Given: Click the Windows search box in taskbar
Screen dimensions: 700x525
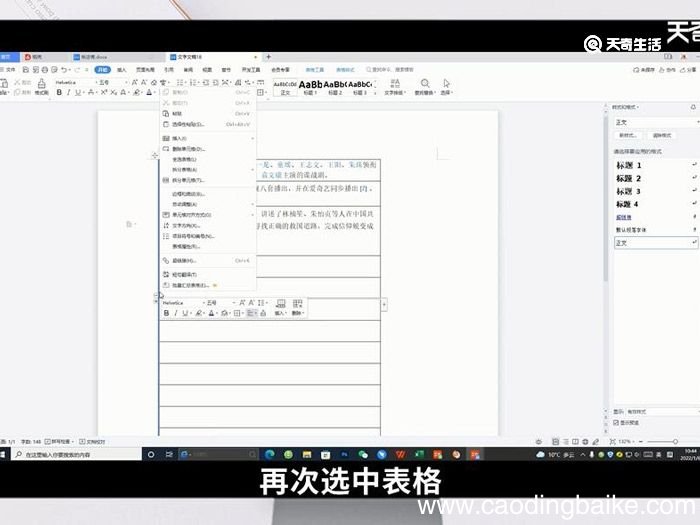Looking at the screenshot, I should point(77,454).
